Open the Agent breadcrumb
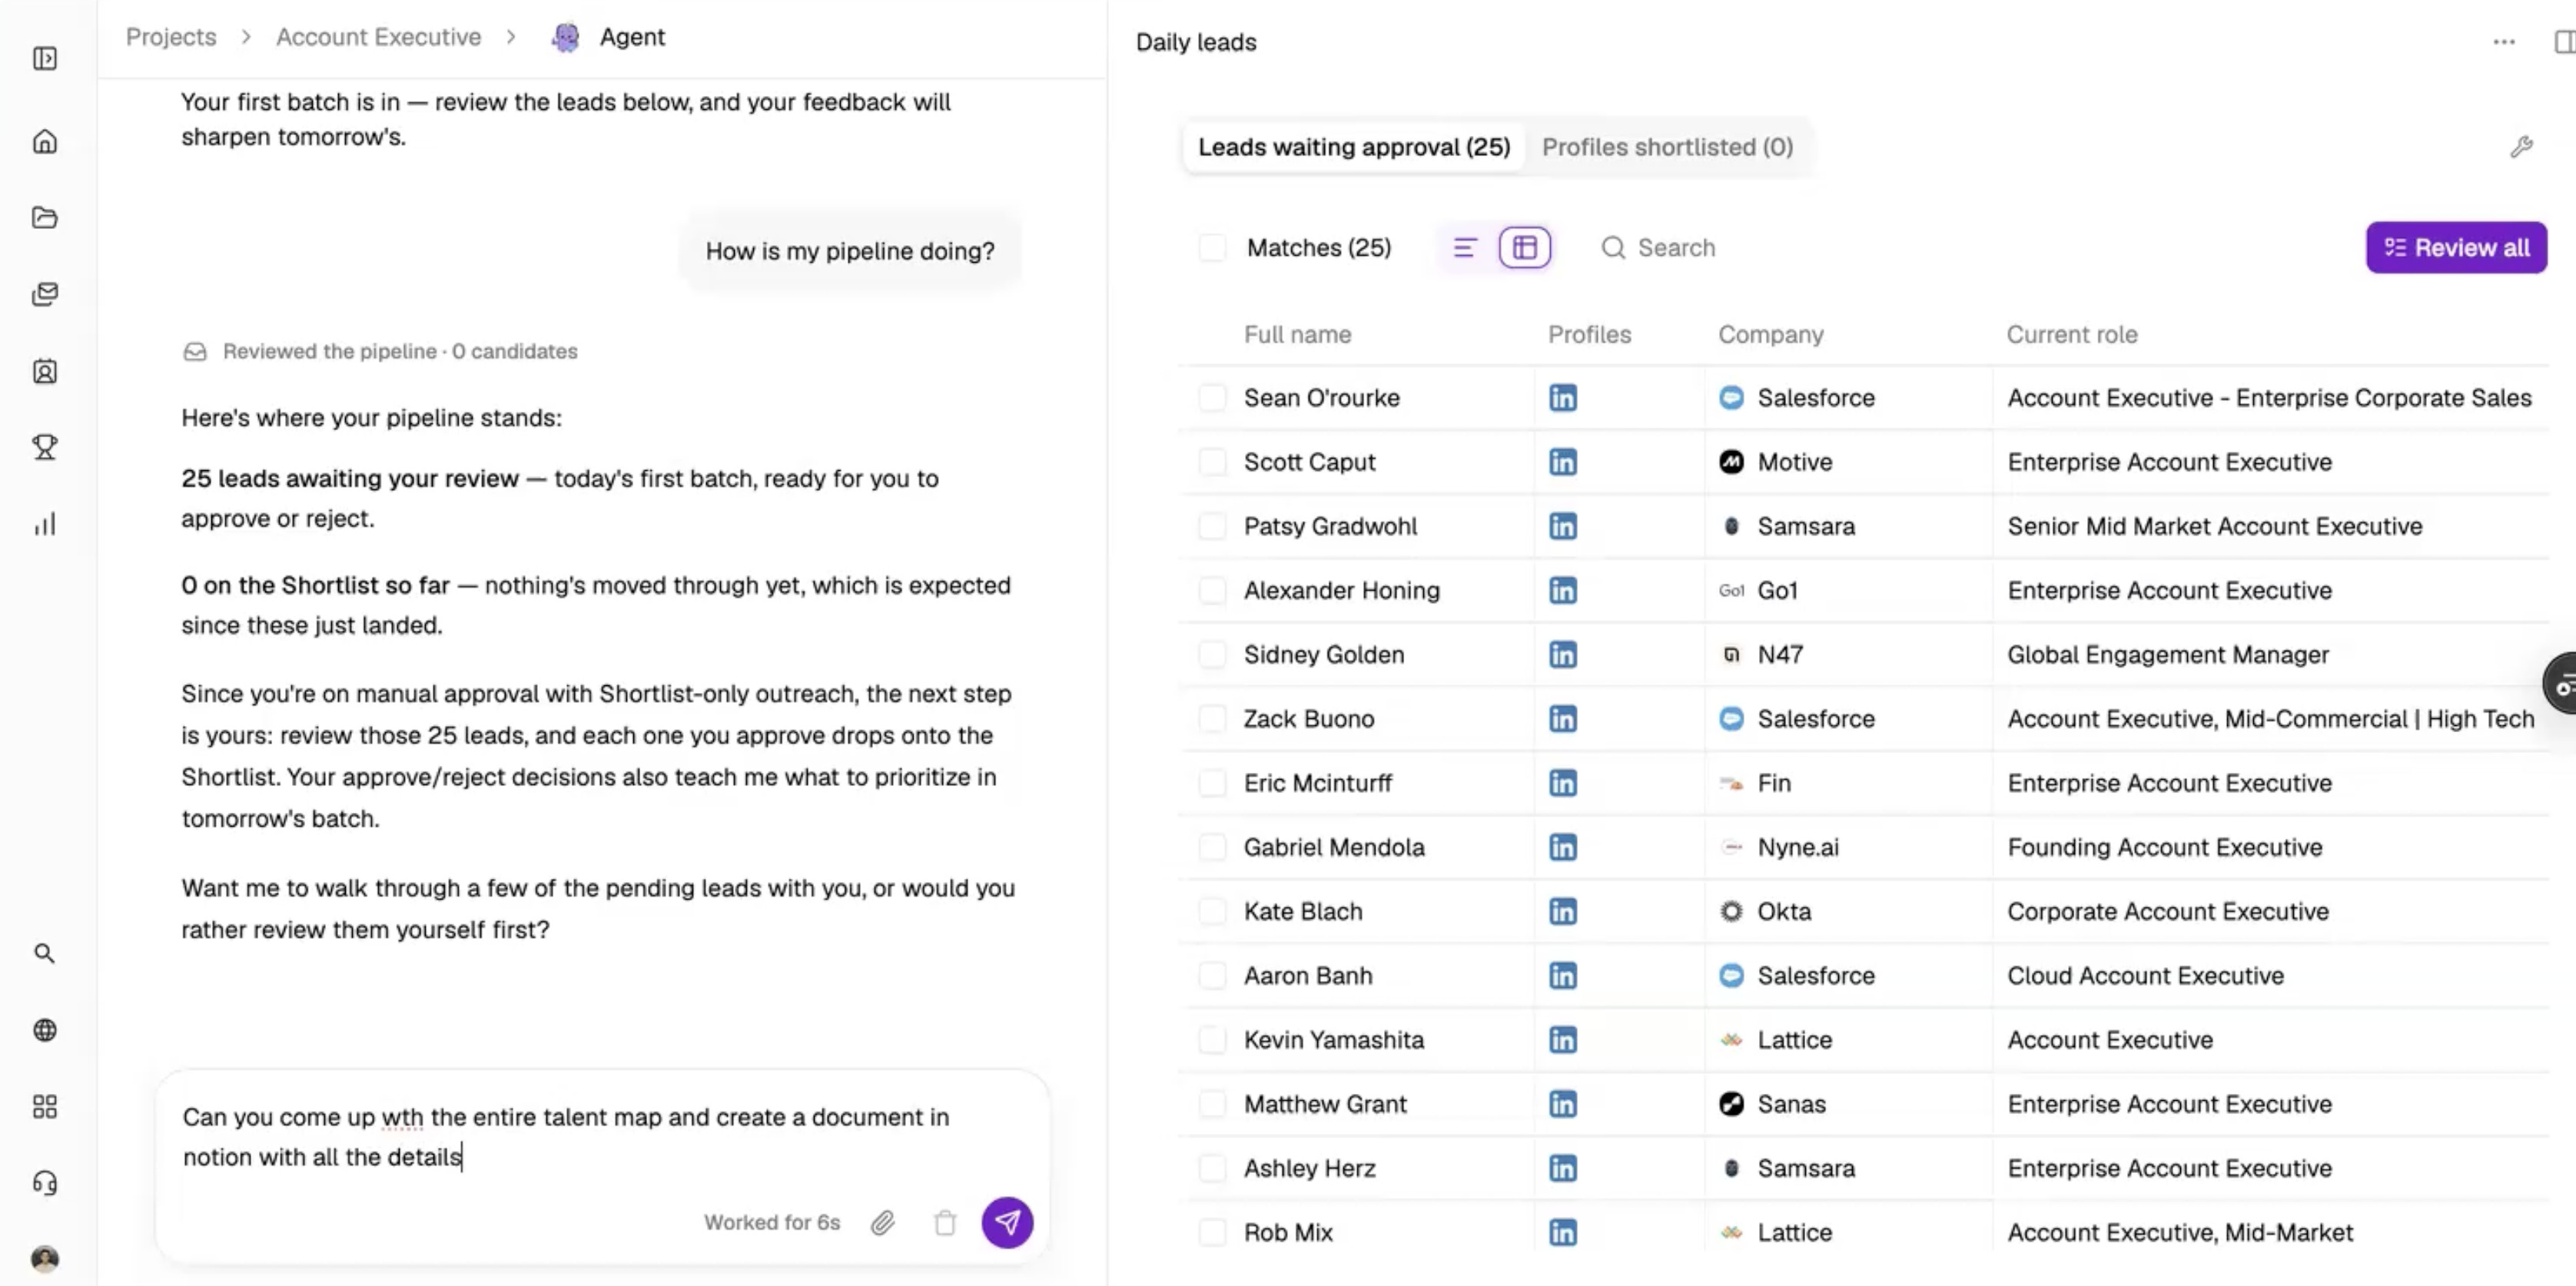This screenshot has width=2576, height=1286. [x=609, y=37]
